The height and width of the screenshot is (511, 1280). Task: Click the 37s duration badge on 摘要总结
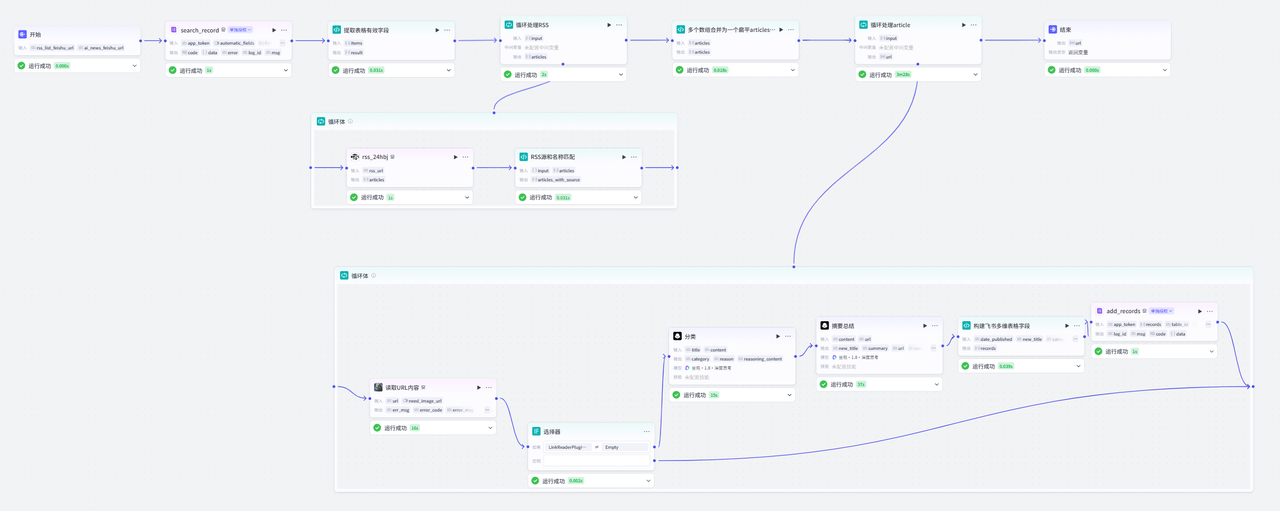click(x=861, y=384)
